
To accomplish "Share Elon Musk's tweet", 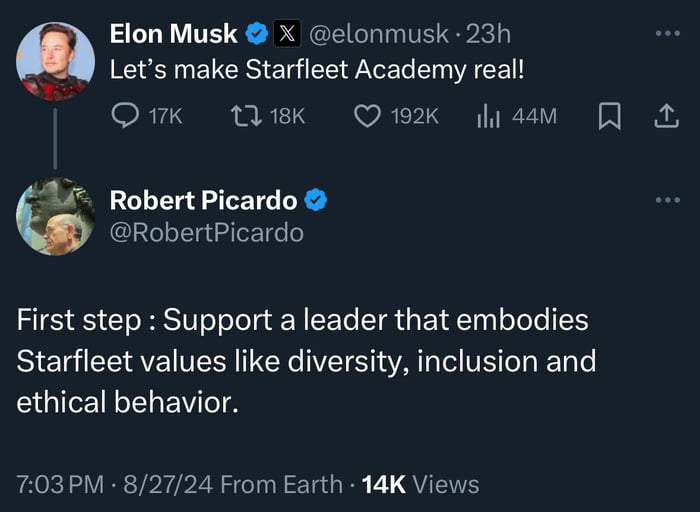I will 665,117.
